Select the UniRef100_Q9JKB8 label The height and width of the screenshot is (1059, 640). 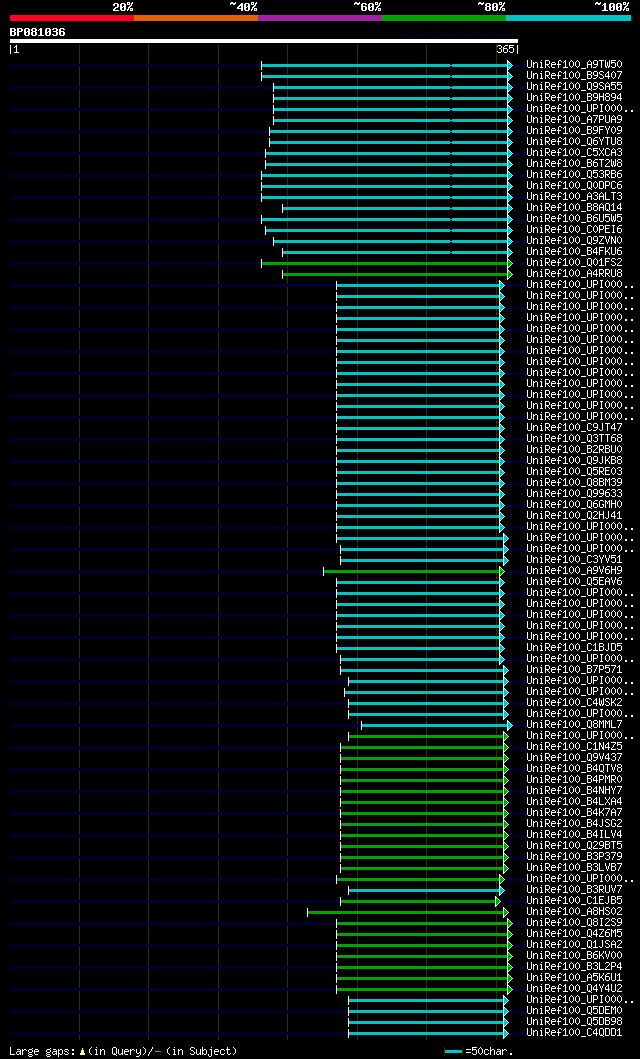575,461
